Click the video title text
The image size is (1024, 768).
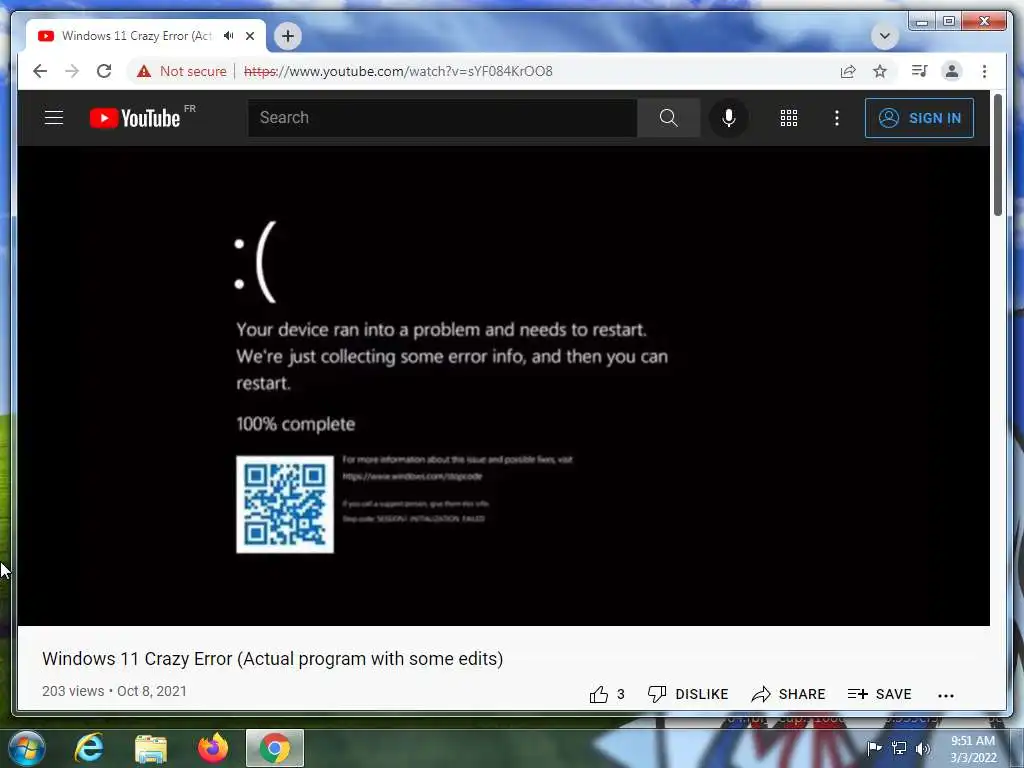pyautogui.click(x=272, y=659)
